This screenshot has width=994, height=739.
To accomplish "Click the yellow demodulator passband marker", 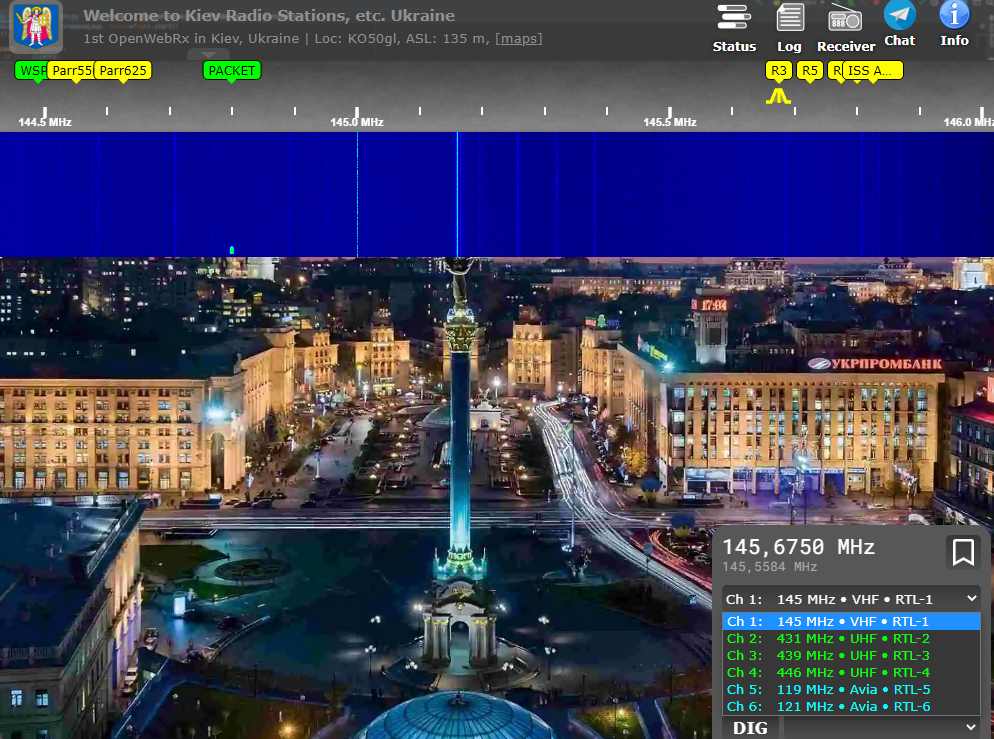I will (x=778, y=97).
